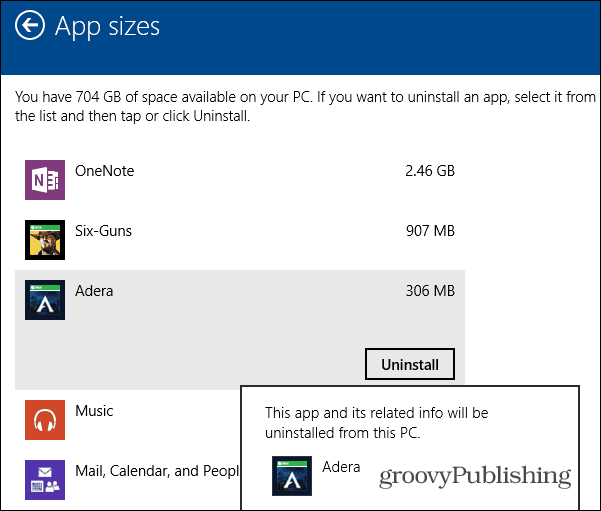Click the Adera name in the selected row
601x511 pixels.
[x=94, y=291]
